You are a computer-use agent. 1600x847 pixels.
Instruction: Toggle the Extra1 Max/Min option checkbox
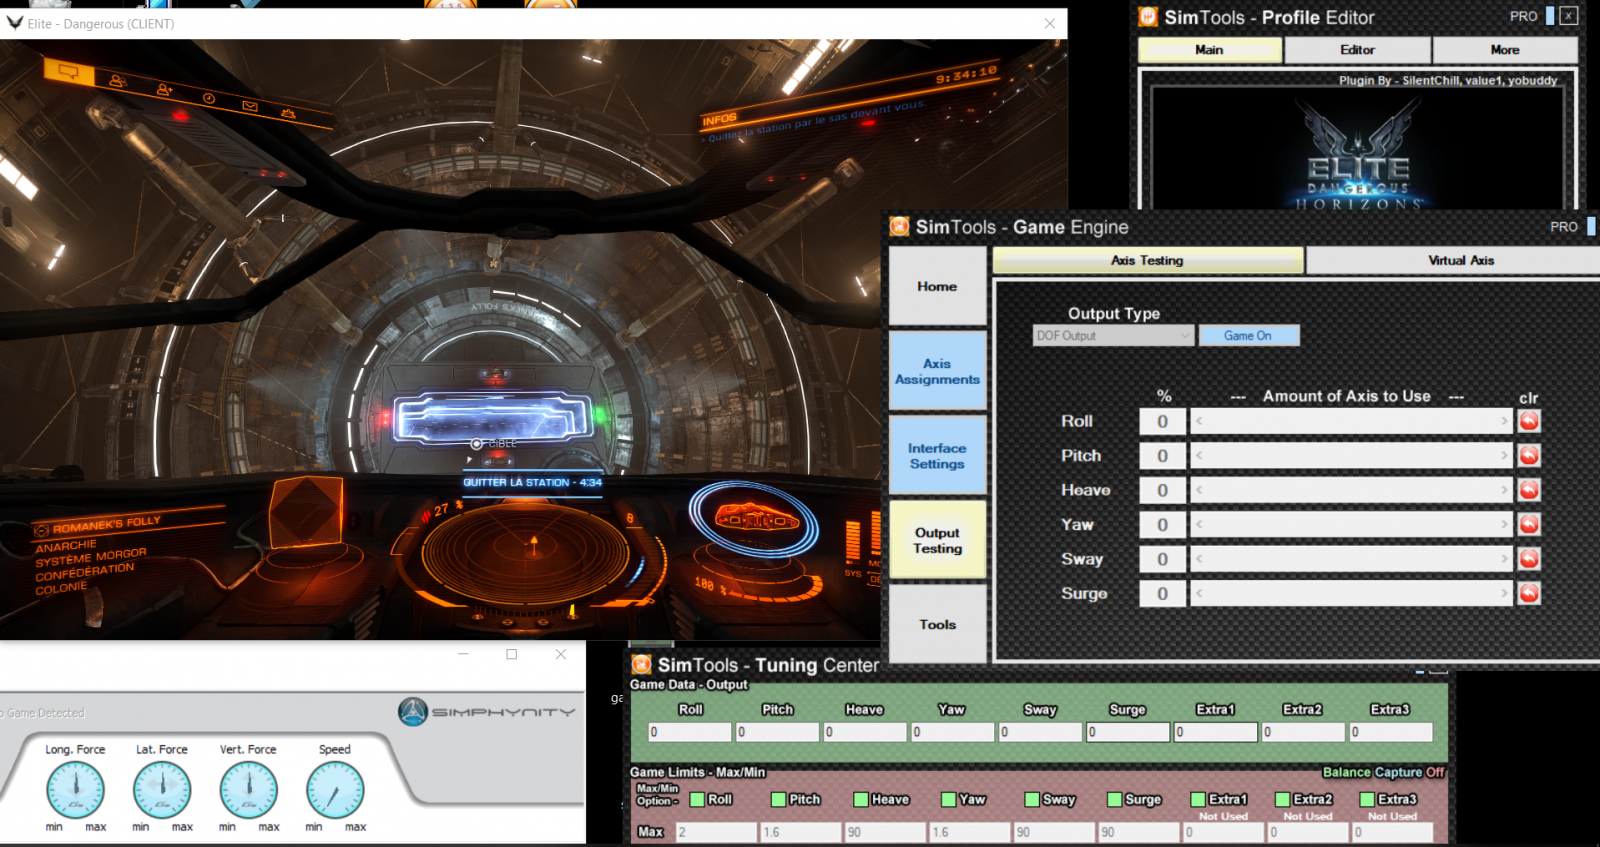[x=1198, y=799]
